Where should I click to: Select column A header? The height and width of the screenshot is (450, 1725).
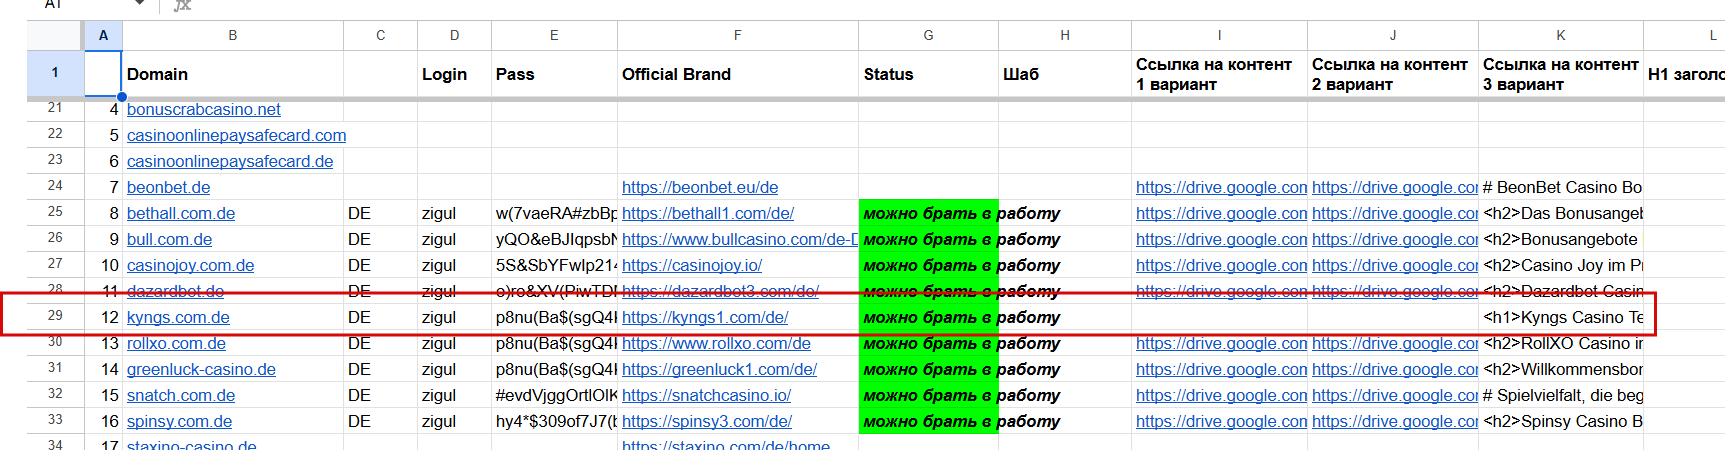coord(103,35)
